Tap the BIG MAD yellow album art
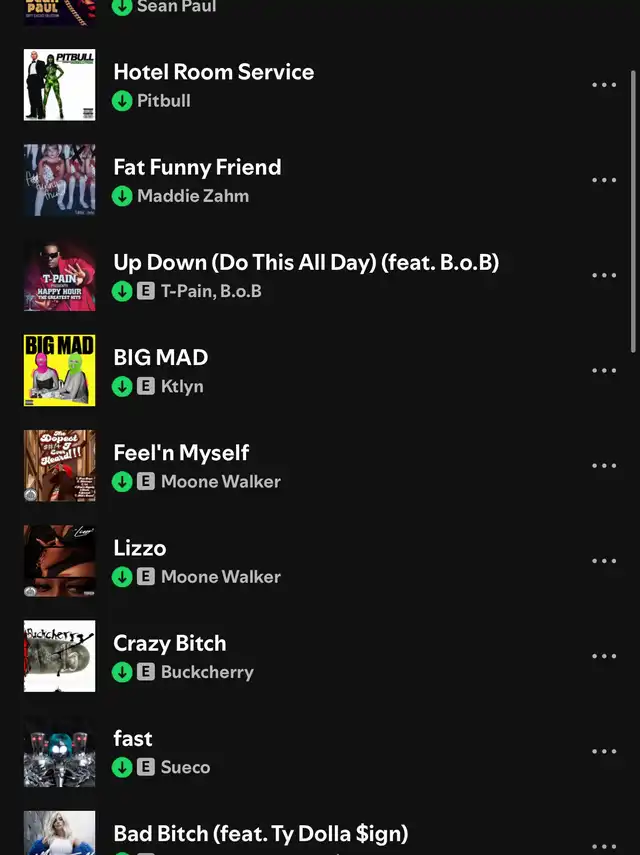640x855 pixels. [59, 371]
